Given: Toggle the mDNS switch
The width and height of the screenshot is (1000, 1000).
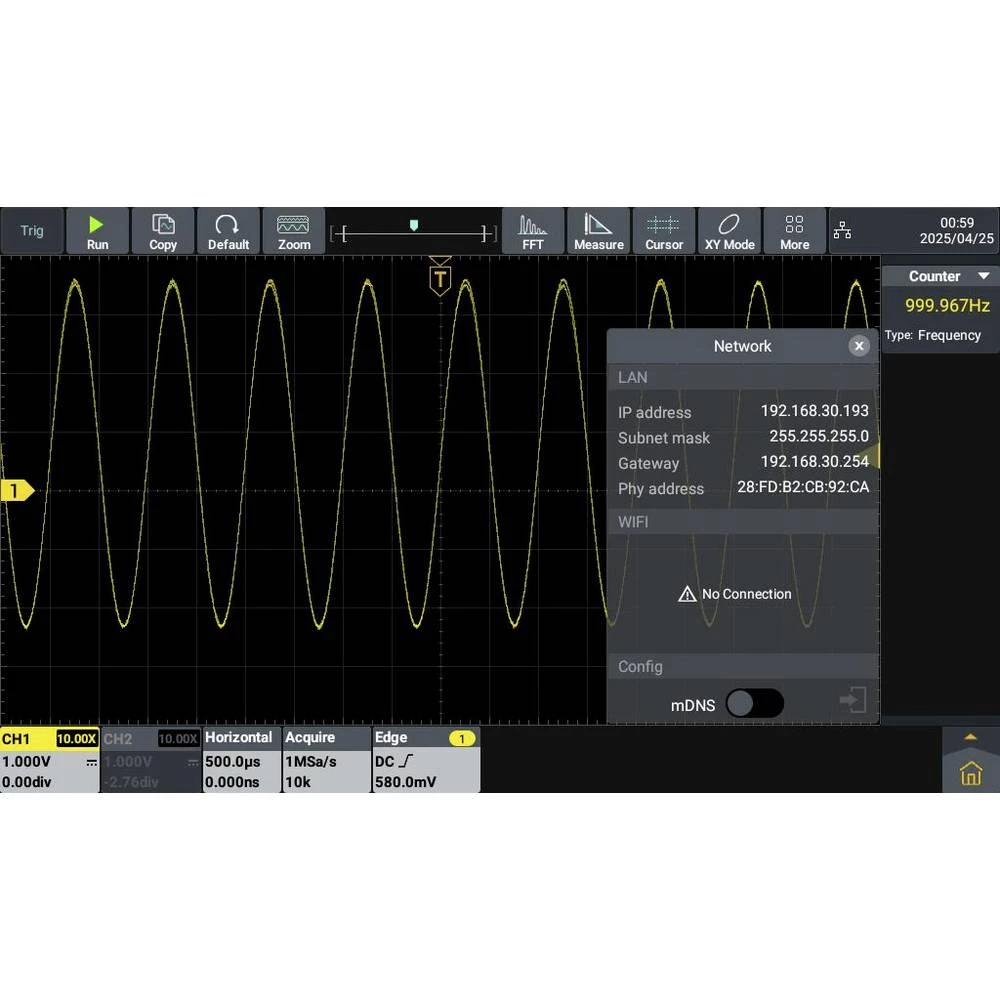Looking at the screenshot, I should 754,704.
